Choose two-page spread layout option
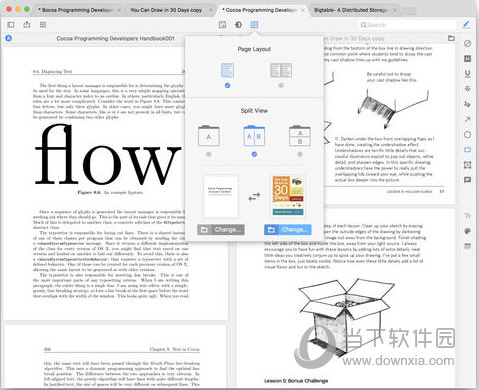This screenshot has height=390, width=479. tap(281, 70)
